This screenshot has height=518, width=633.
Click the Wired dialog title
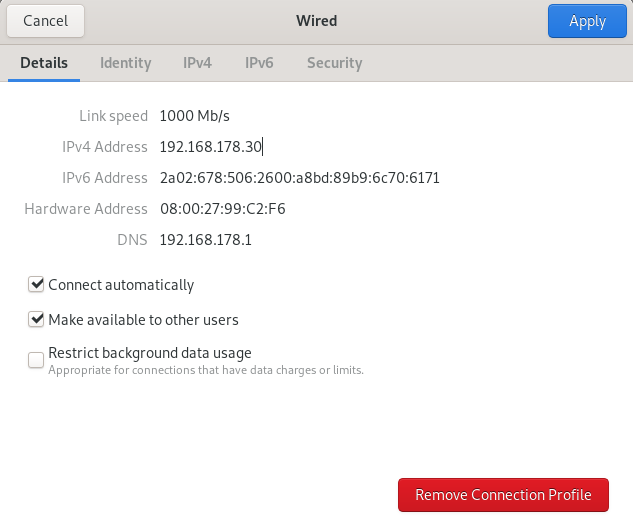pos(316,21)
